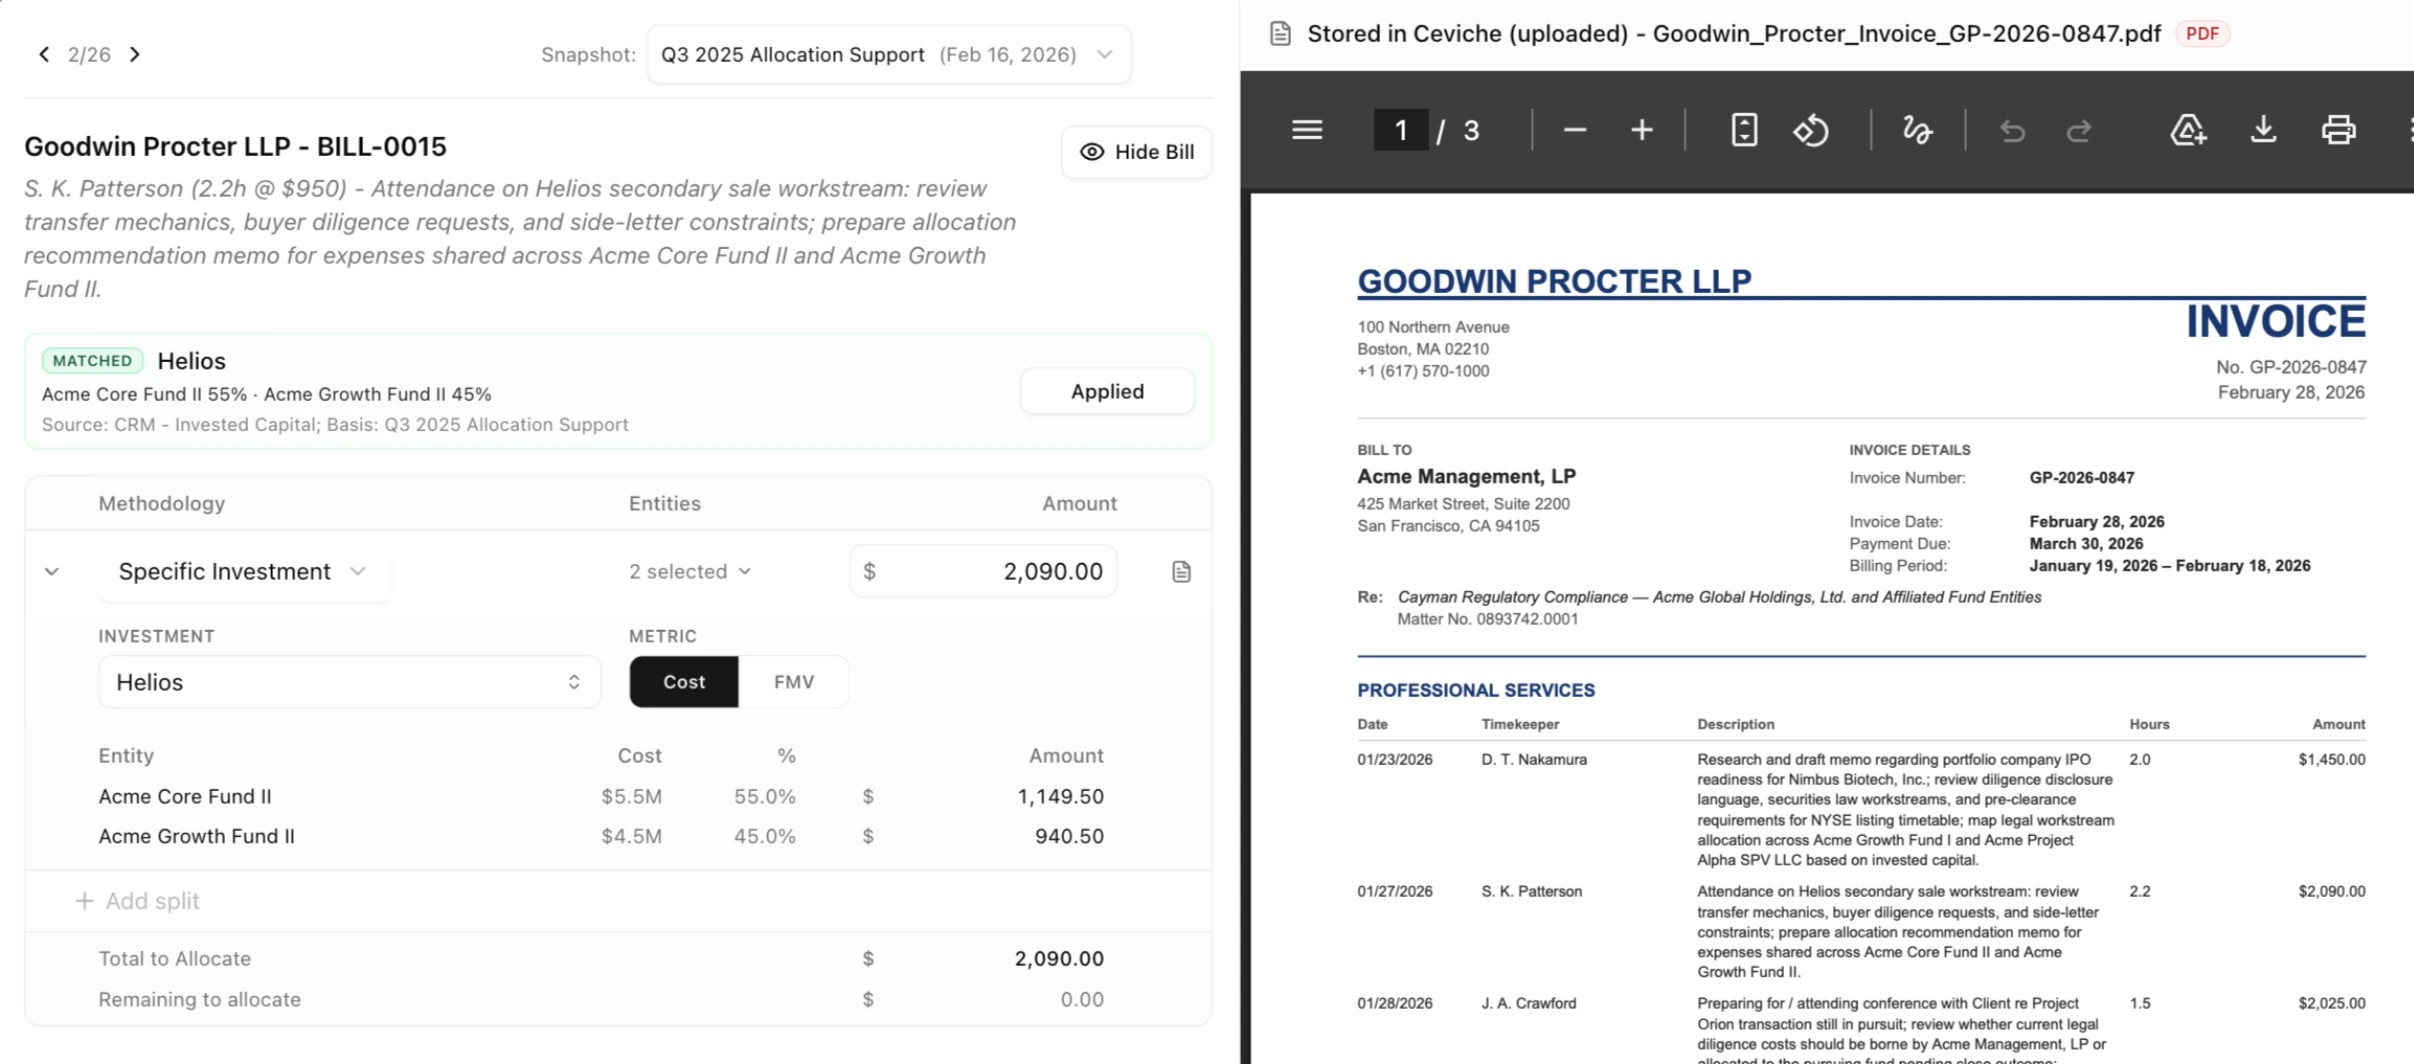Undo the last annotation in the PDF viewer
Image resolution: width=2414 pixels, height=1064 pixels.
click(2012, 130)
